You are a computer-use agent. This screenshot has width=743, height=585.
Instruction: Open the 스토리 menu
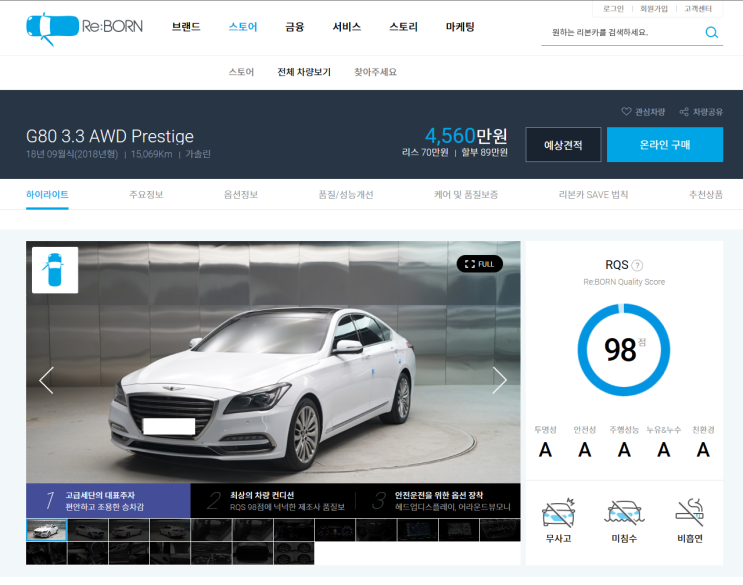pyautogui.click(x=403, y=27)
